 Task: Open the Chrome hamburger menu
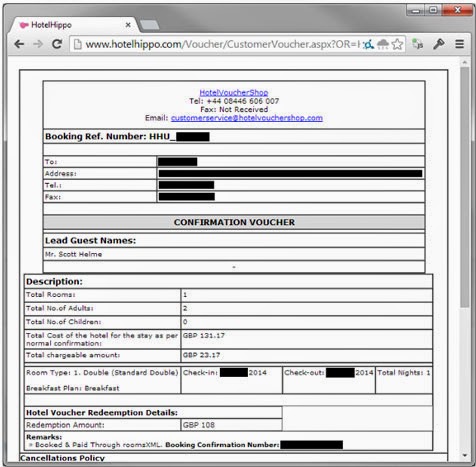point(460,44)
